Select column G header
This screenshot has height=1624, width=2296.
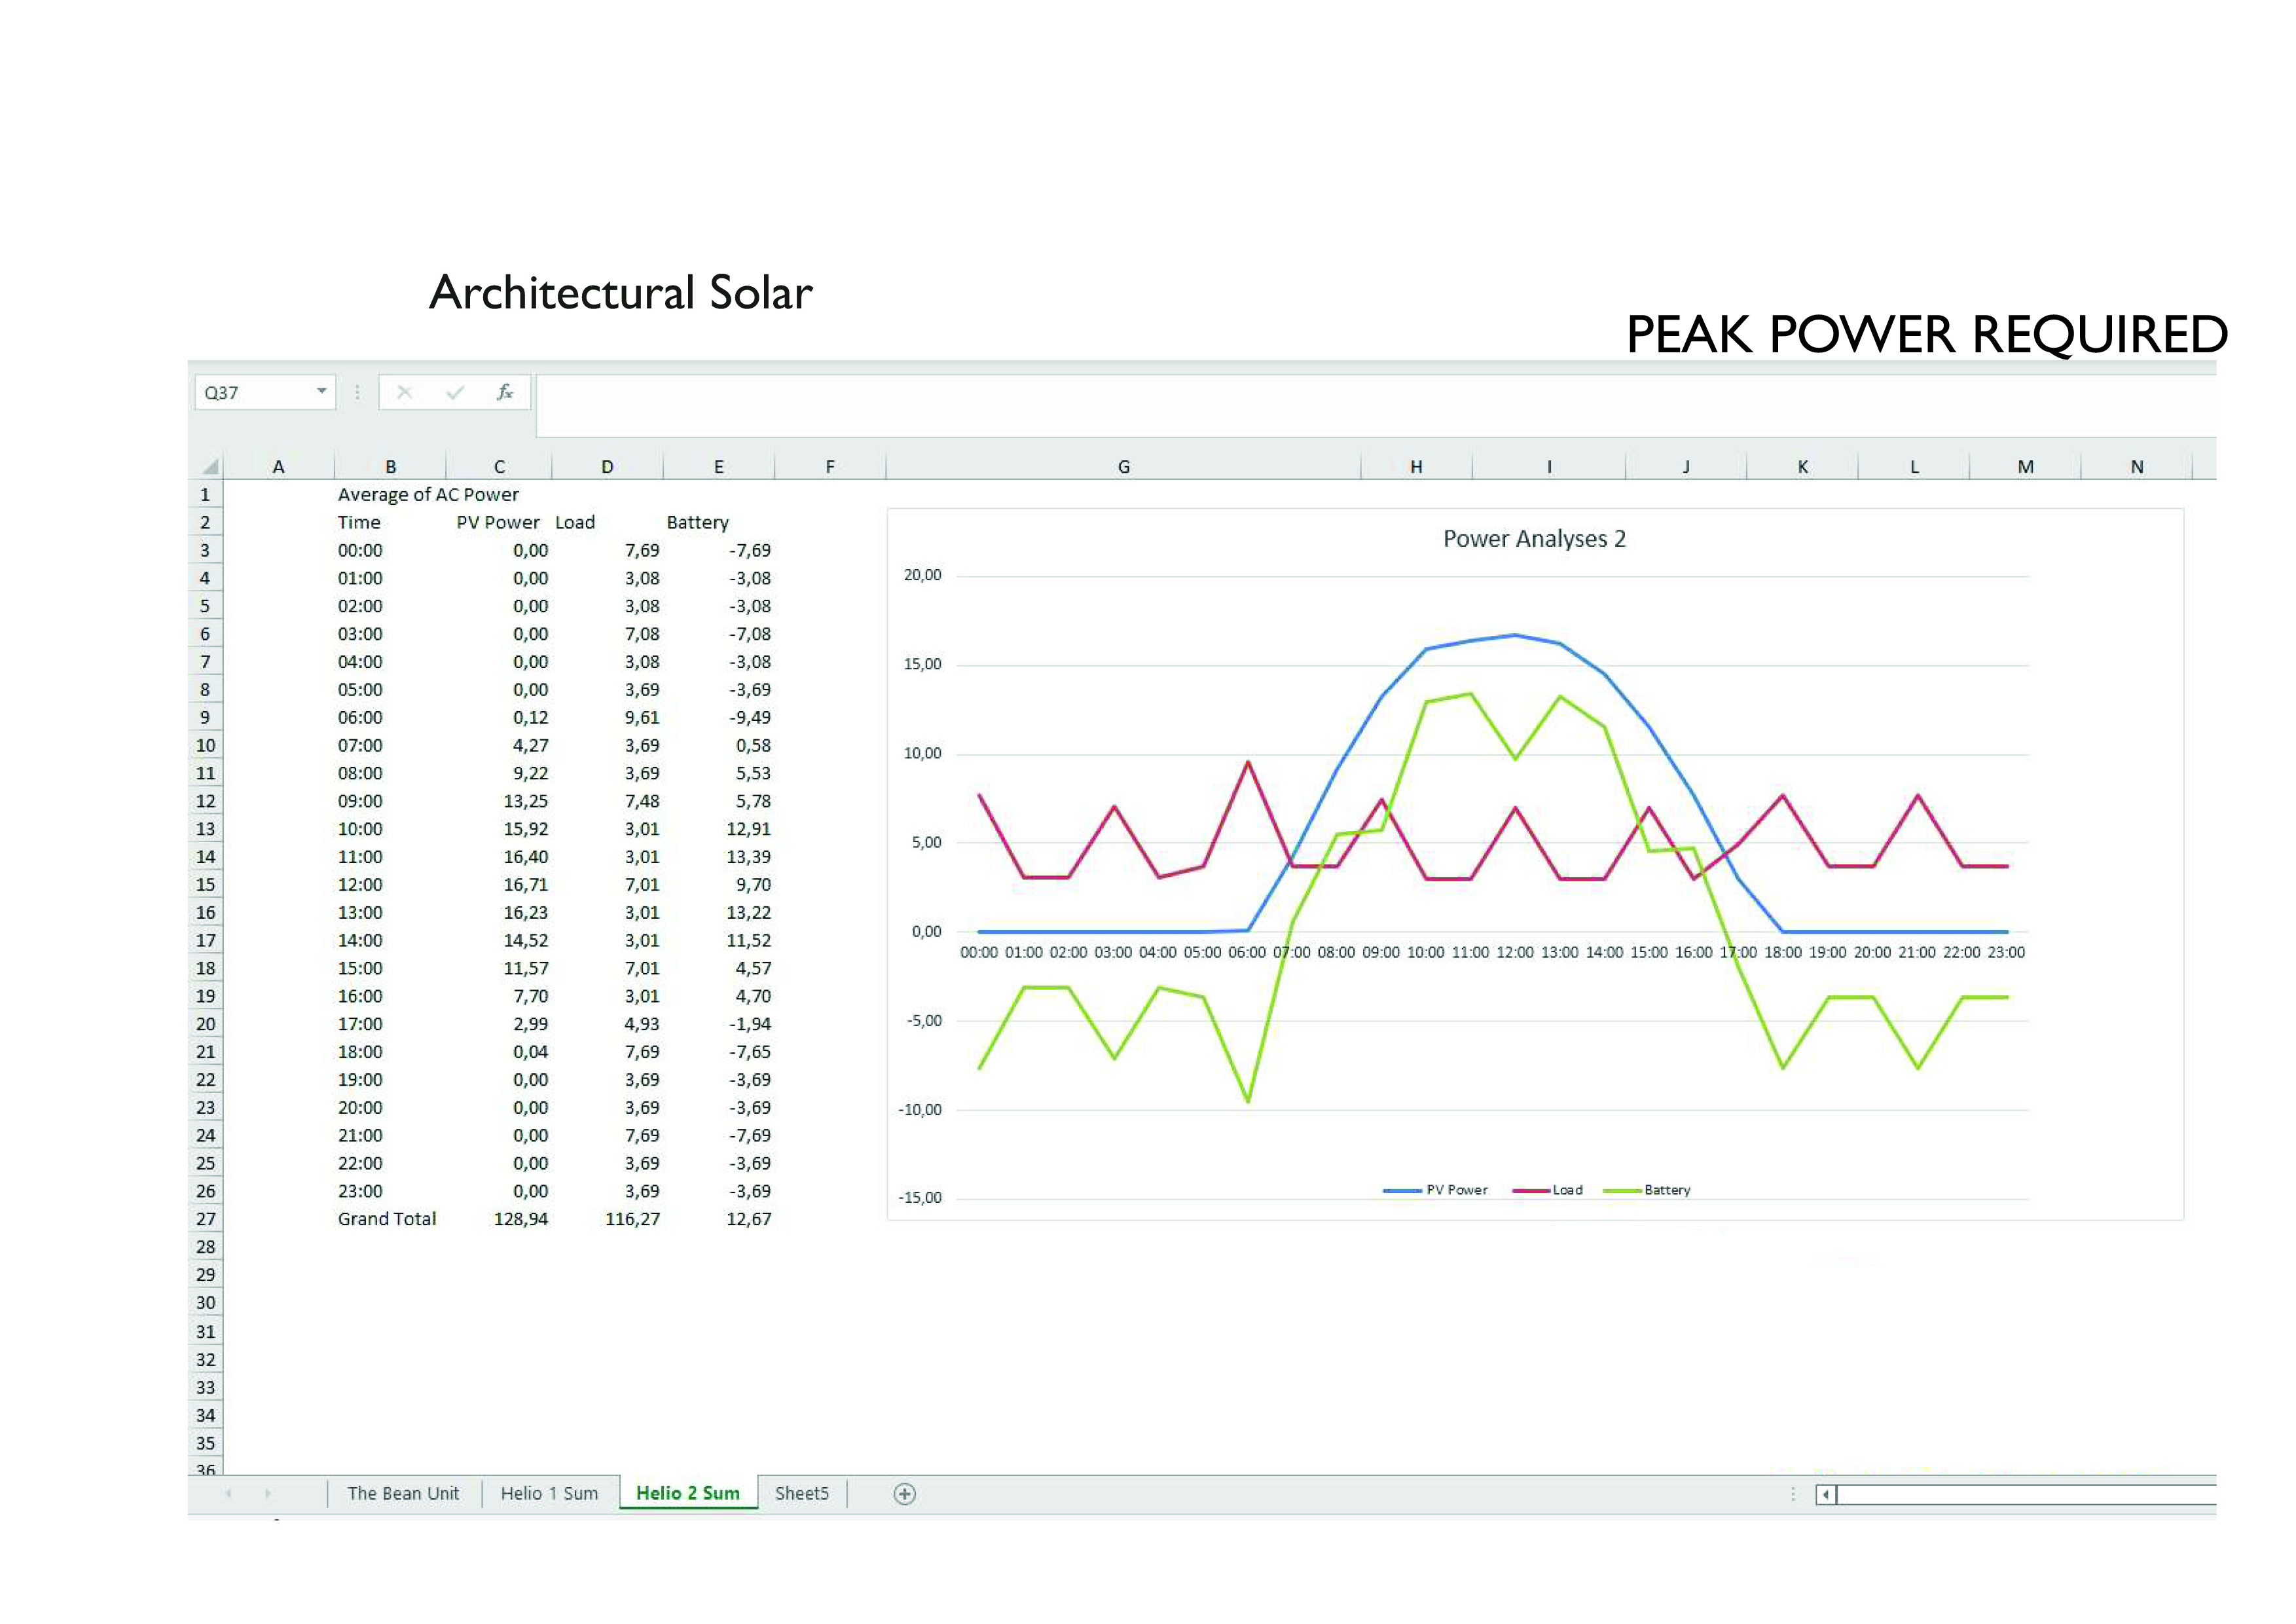click(x=1123, y=467)
